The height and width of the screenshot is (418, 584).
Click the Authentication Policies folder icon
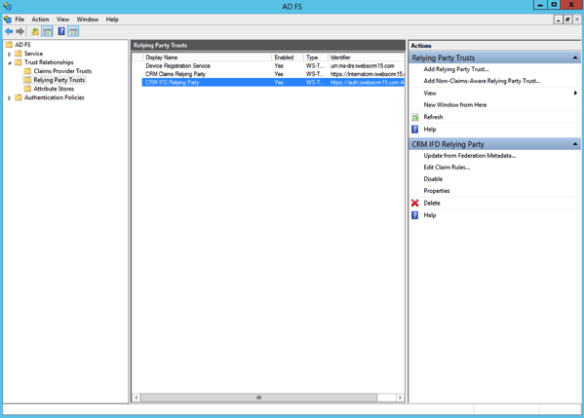coord(18,98)
